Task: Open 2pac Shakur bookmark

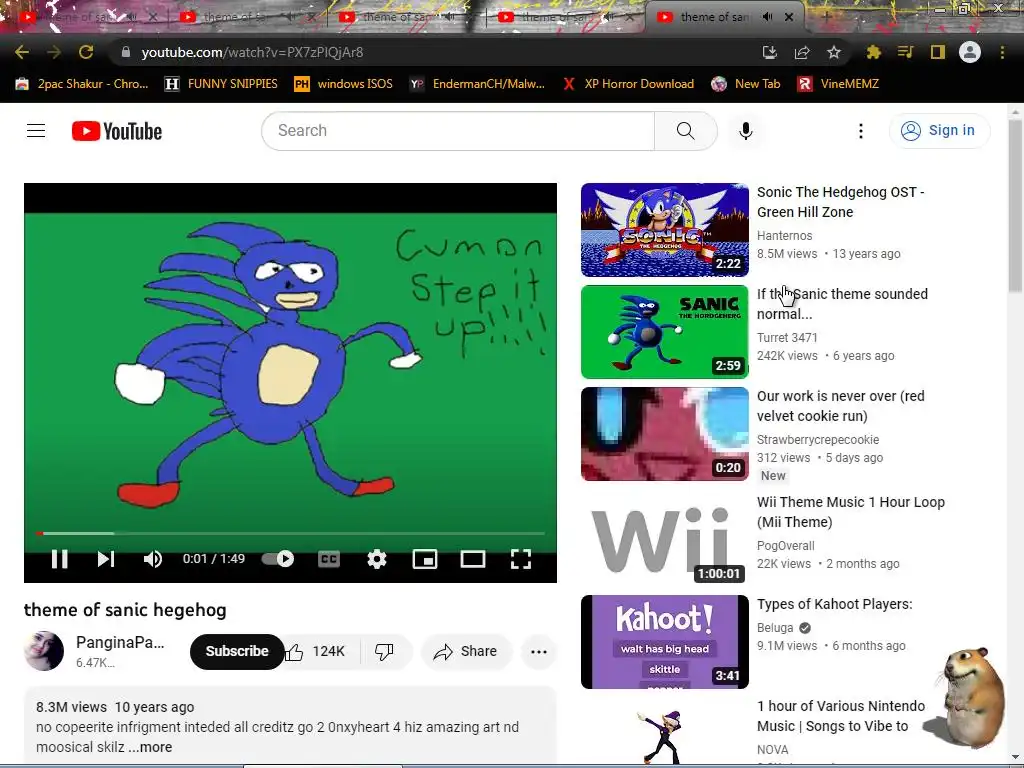Action: (x=82, y=84)
